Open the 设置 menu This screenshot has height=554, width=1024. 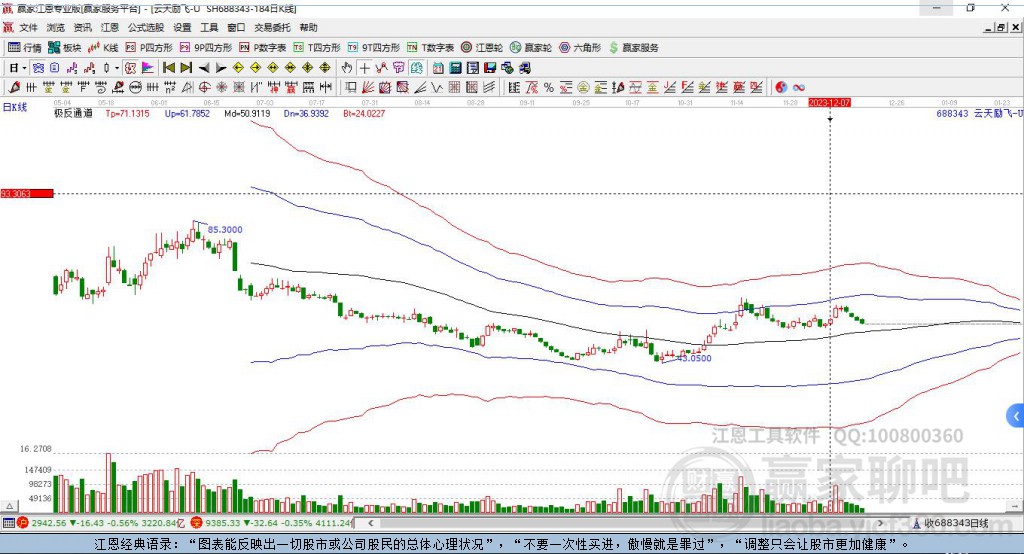182,27
